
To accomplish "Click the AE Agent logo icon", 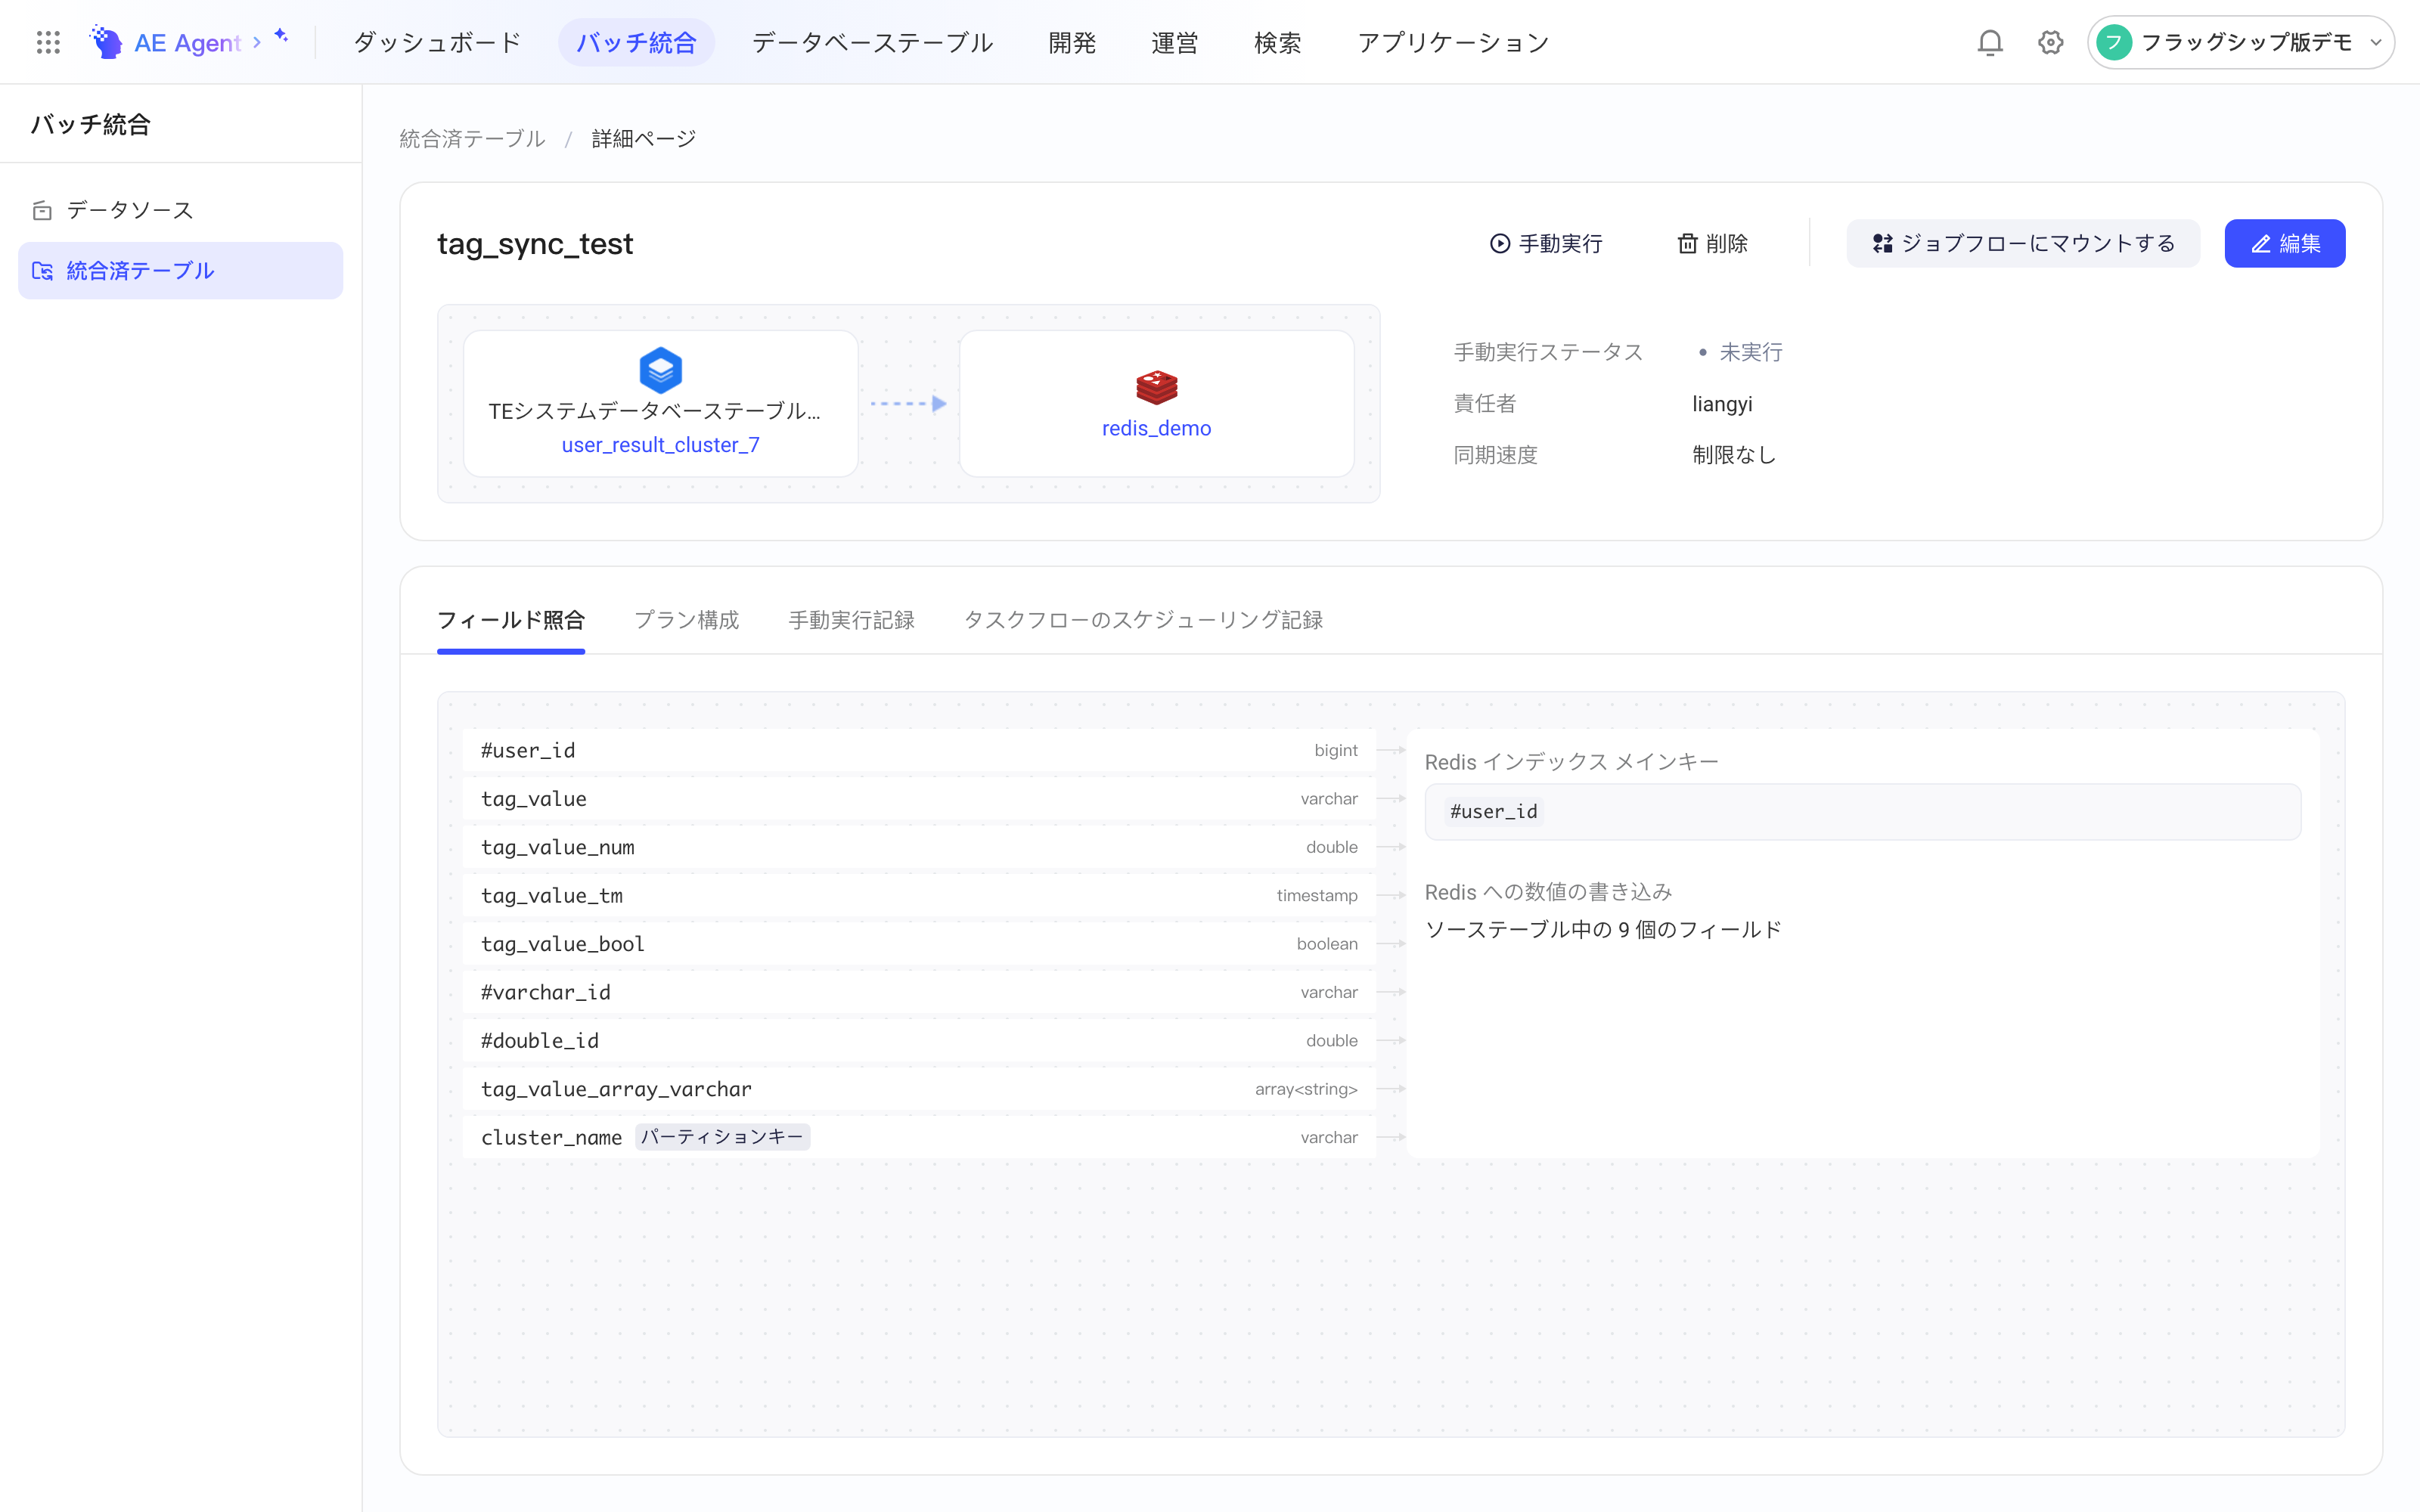I will [106, 42].
